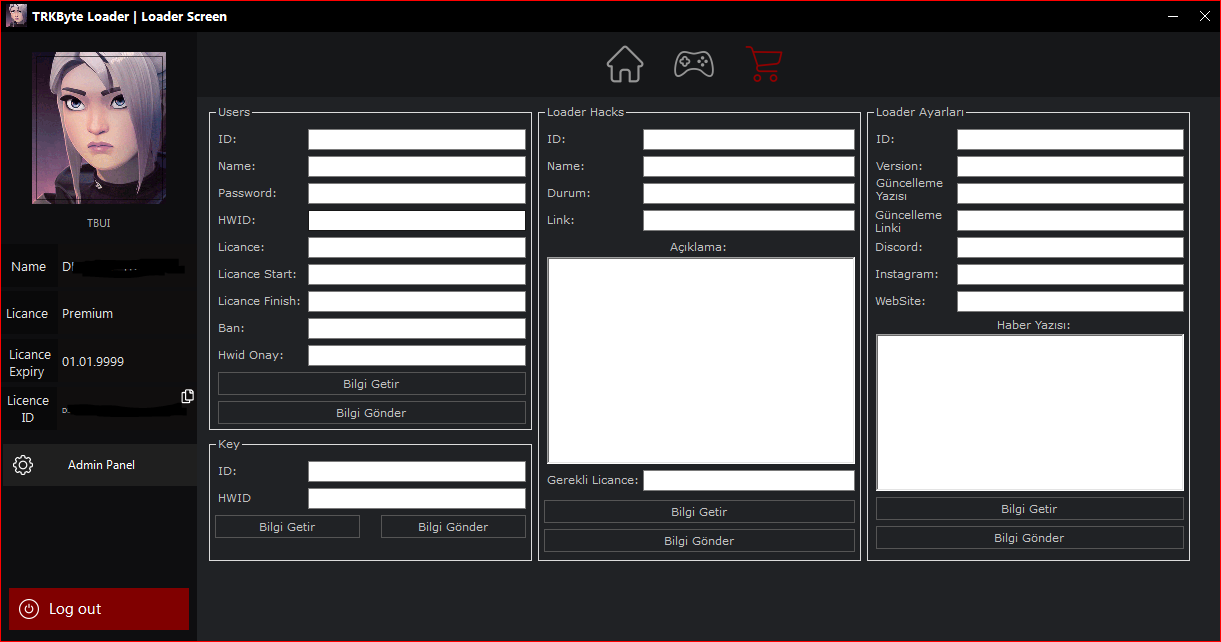The width and height of the screenshot is (1221, 642).
Task: Click the Log out button
Action: pos(99,609)
